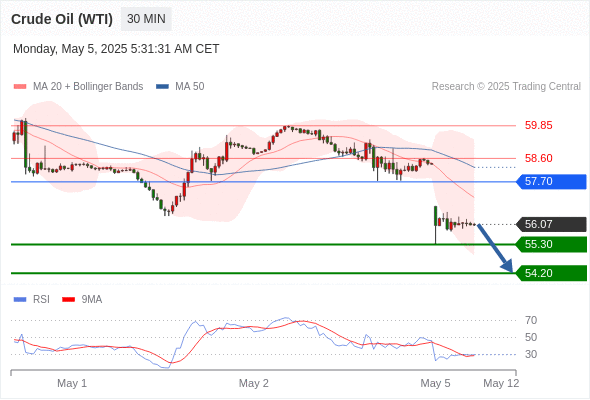Click the blue 57.70 pivot price tag
Viewport: 590px width, 400px height.
tap(551, 182)
